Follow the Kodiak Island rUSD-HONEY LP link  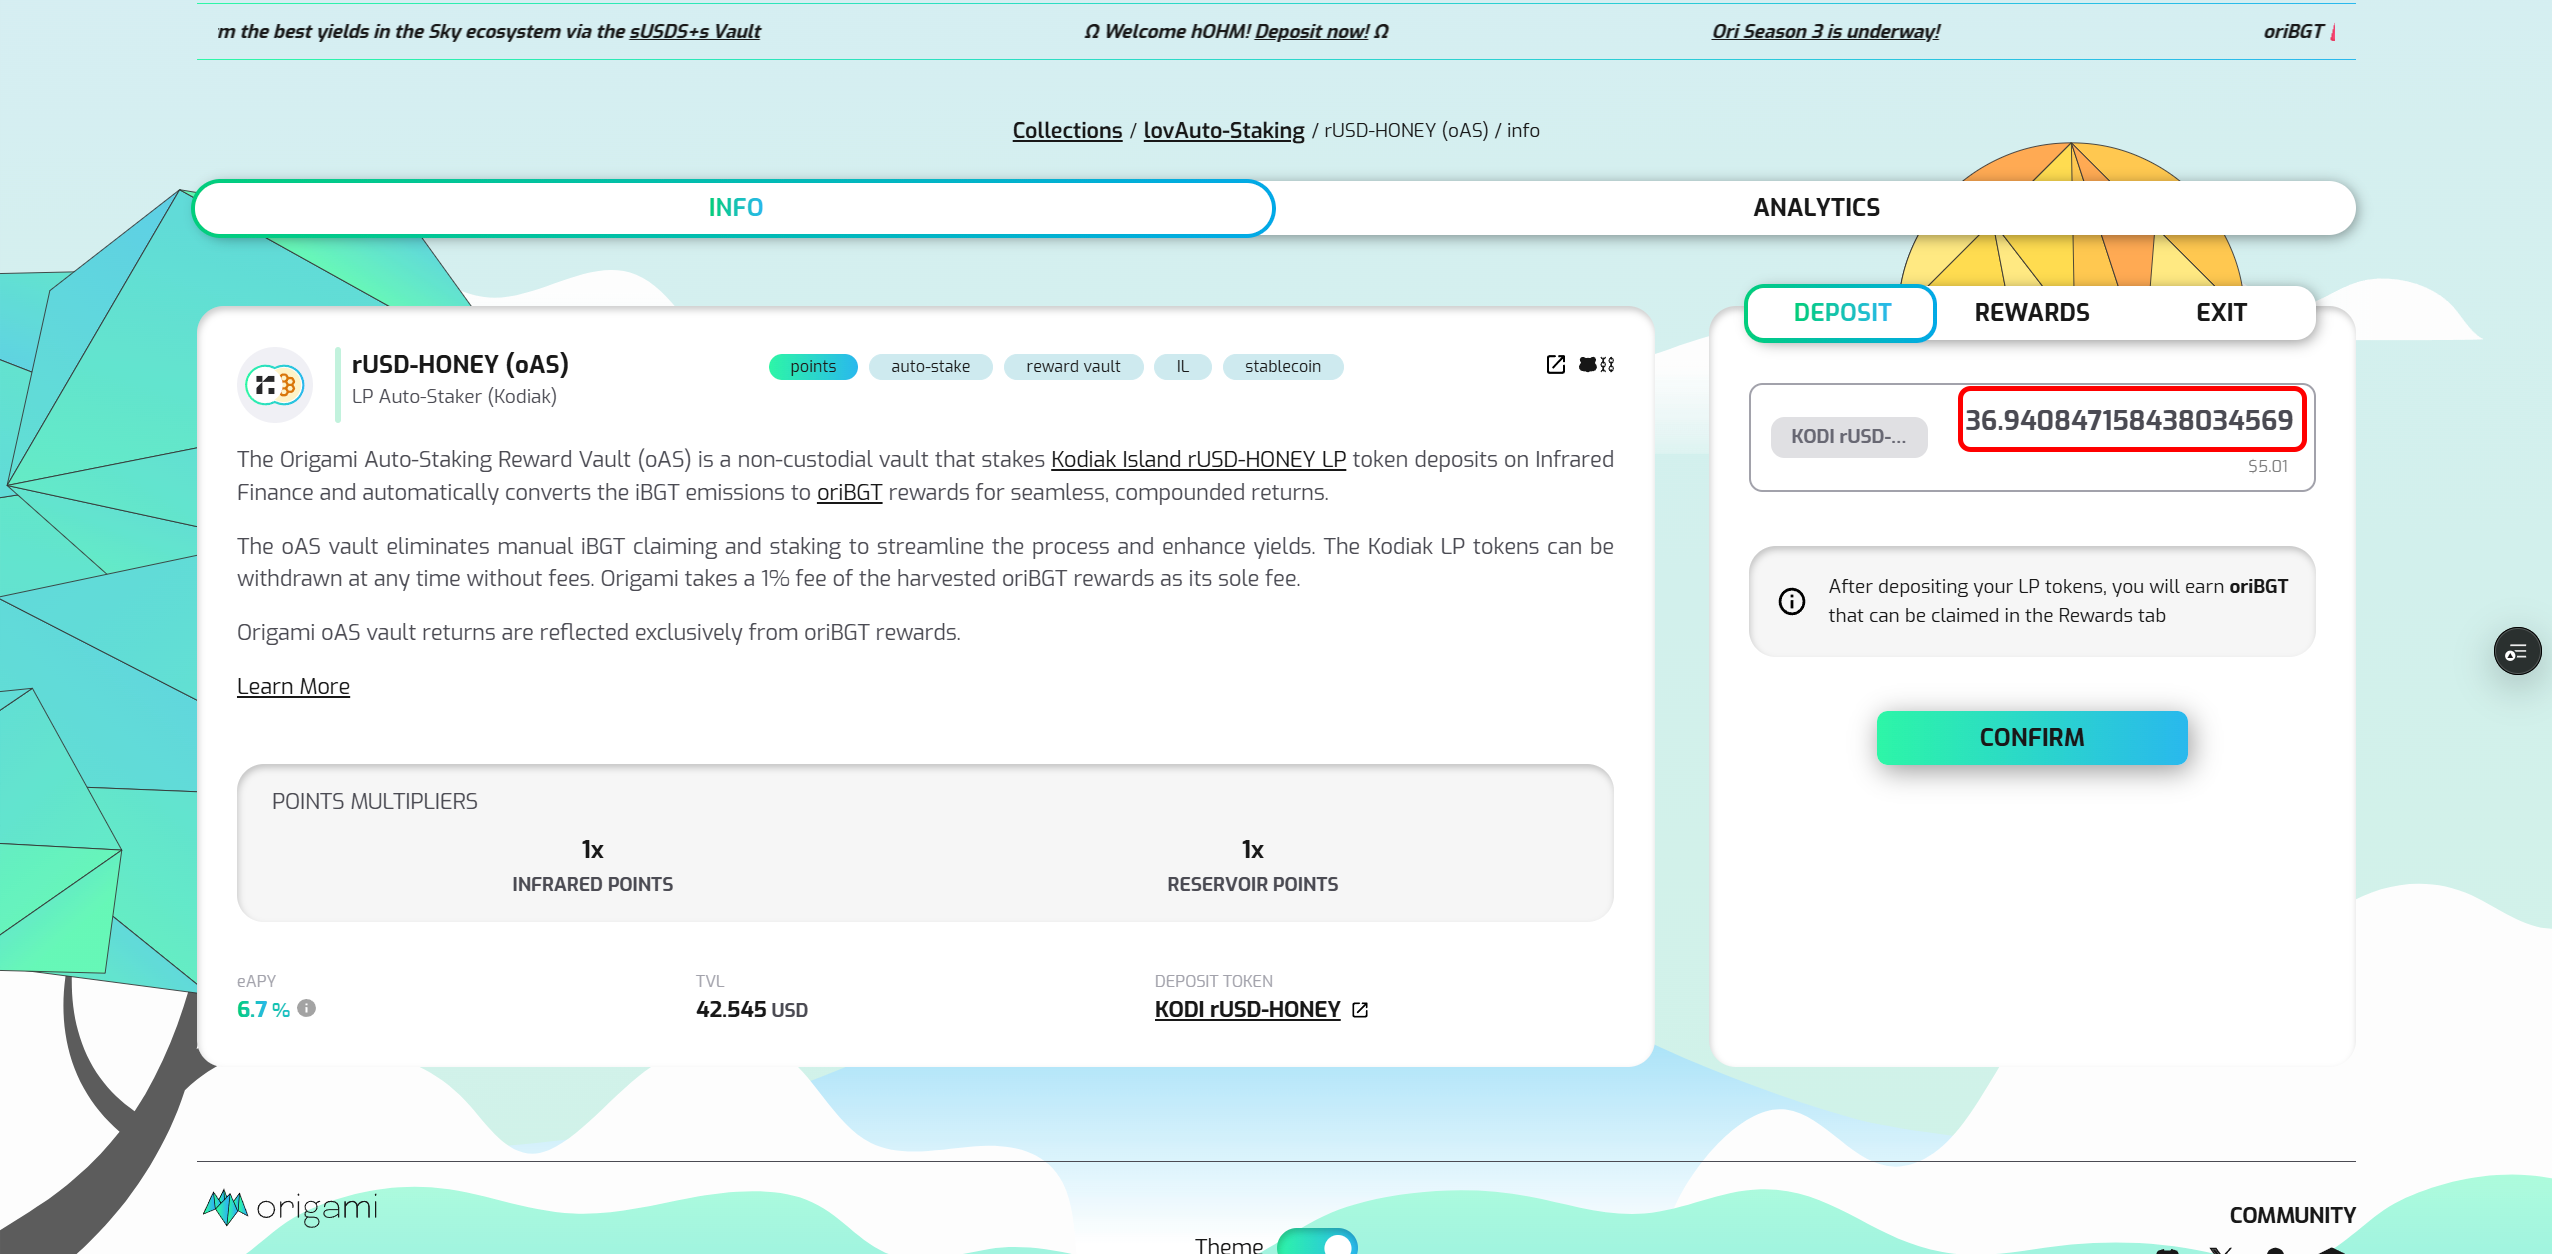pos(1198,460)
